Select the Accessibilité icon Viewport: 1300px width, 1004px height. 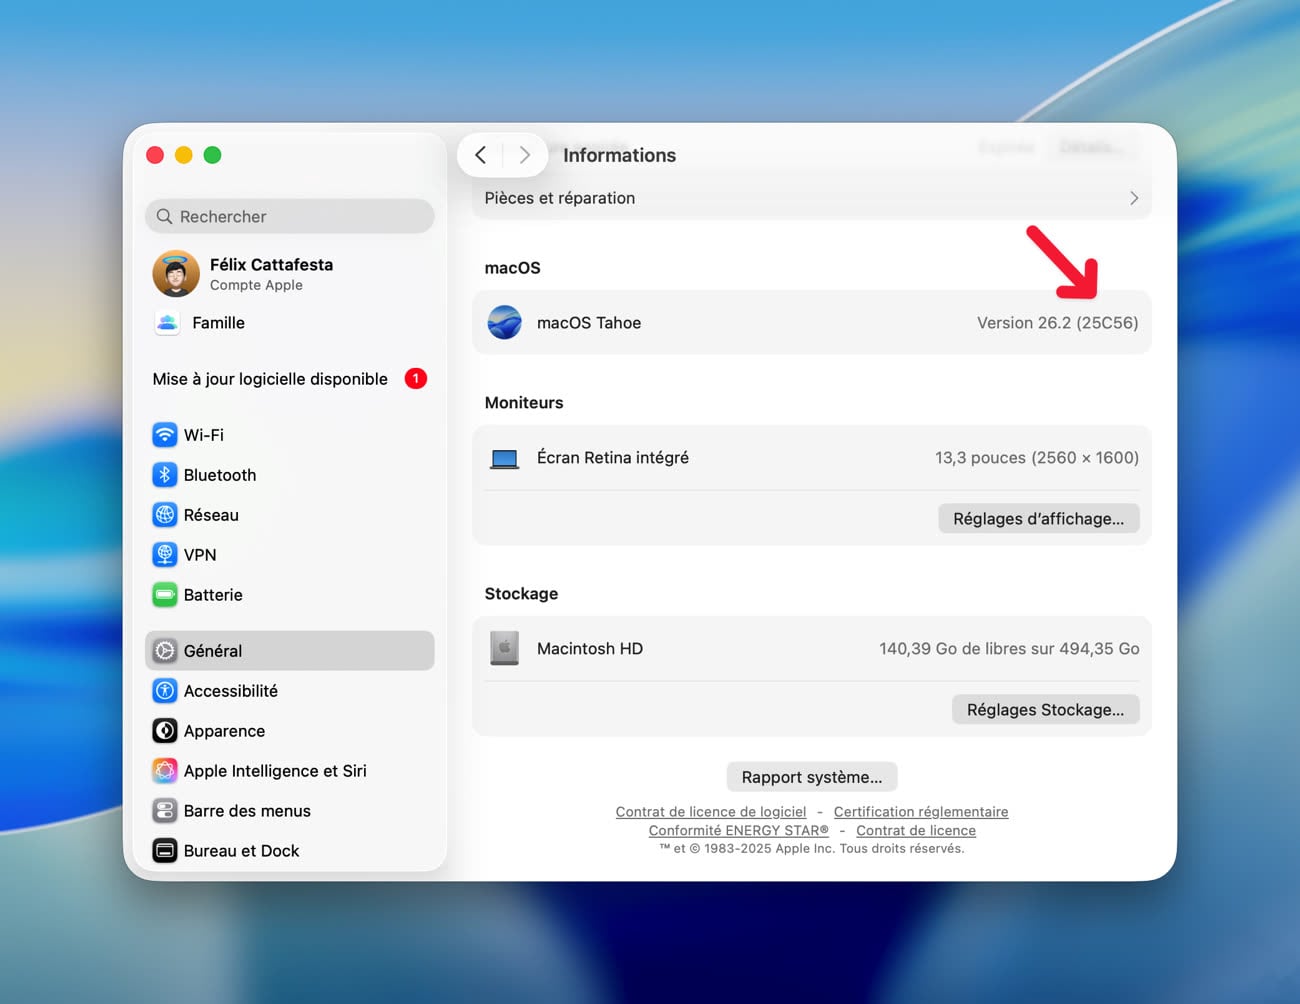[x=165, y=691]
